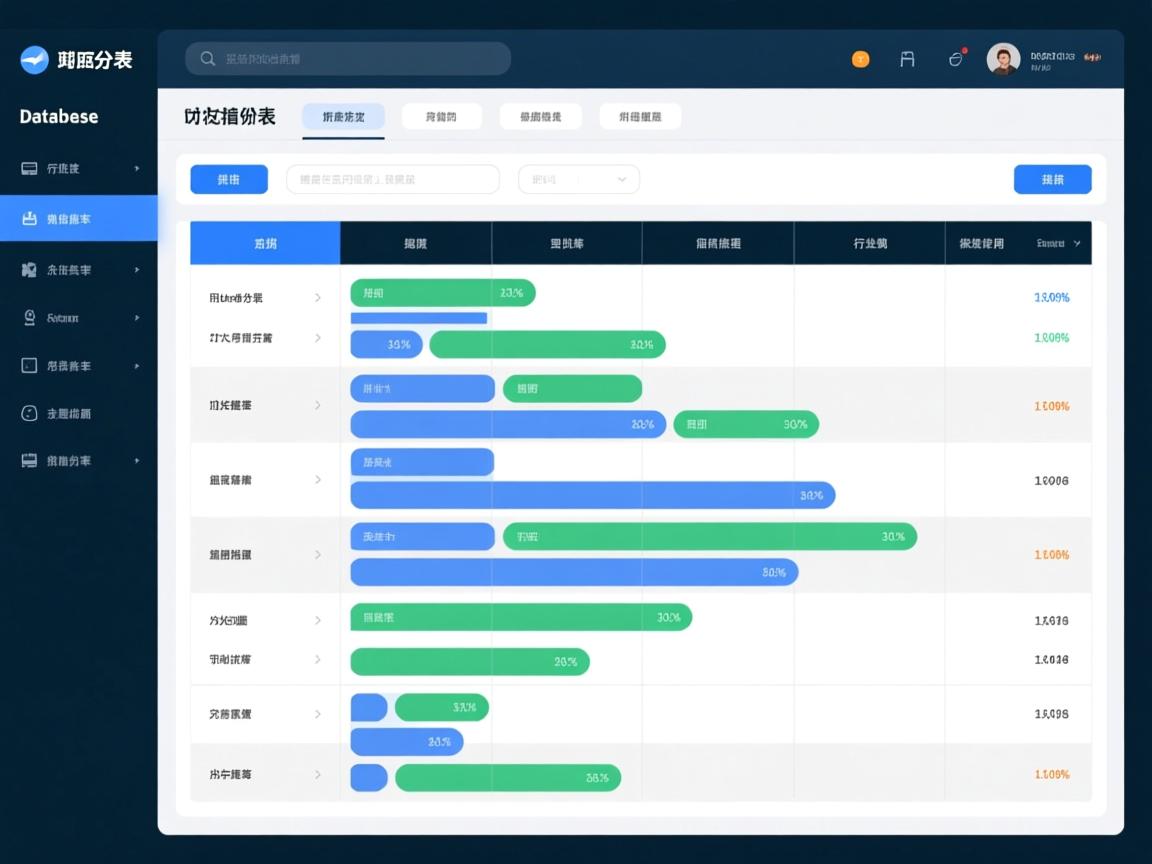Switch to the second tab beside page title
Viewport: 1152px width, 864px height.
coord(441,117)
